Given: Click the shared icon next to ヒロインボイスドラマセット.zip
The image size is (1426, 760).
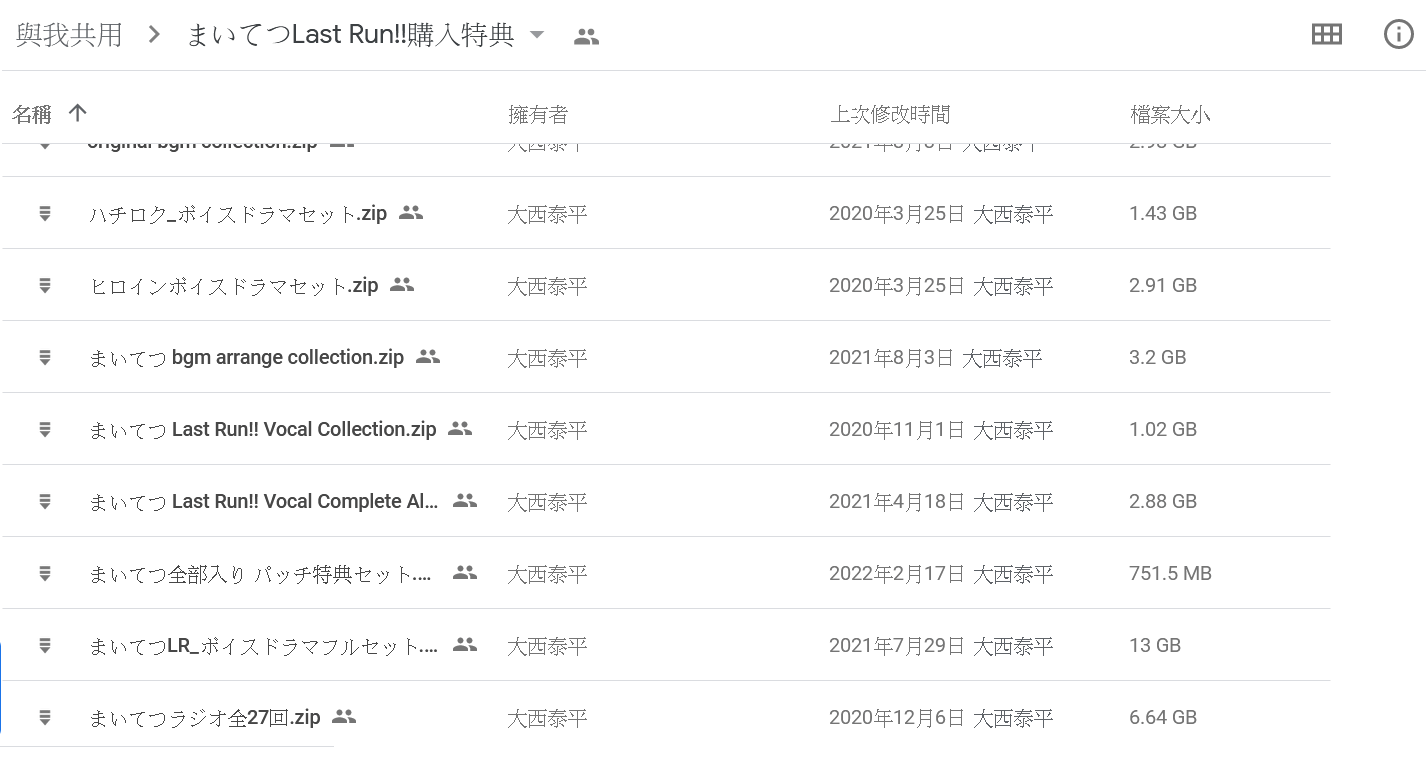Looking at the screenshot, I should tap(402, 285).
